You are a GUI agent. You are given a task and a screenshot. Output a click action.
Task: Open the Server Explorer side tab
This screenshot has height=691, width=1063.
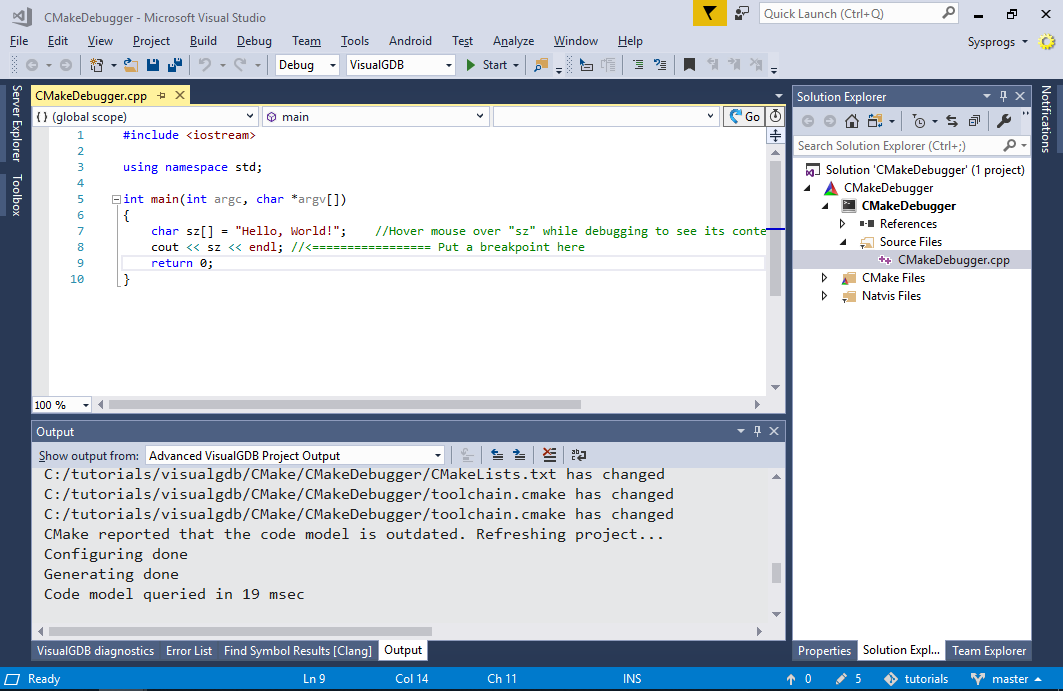pos(17,123)
